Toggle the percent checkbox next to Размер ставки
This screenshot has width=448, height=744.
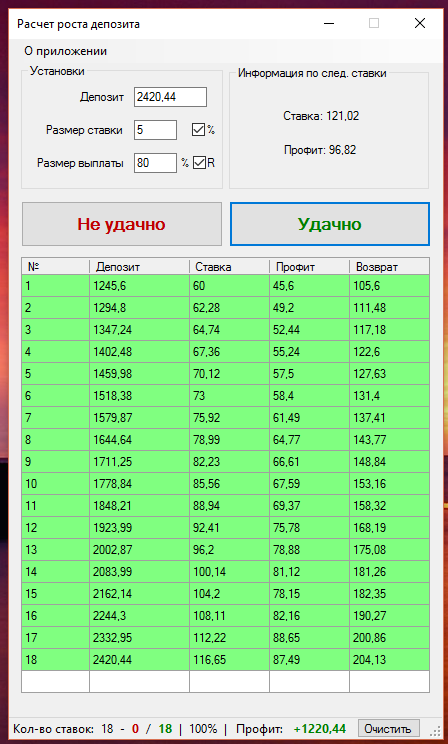[x=198, y=130]
